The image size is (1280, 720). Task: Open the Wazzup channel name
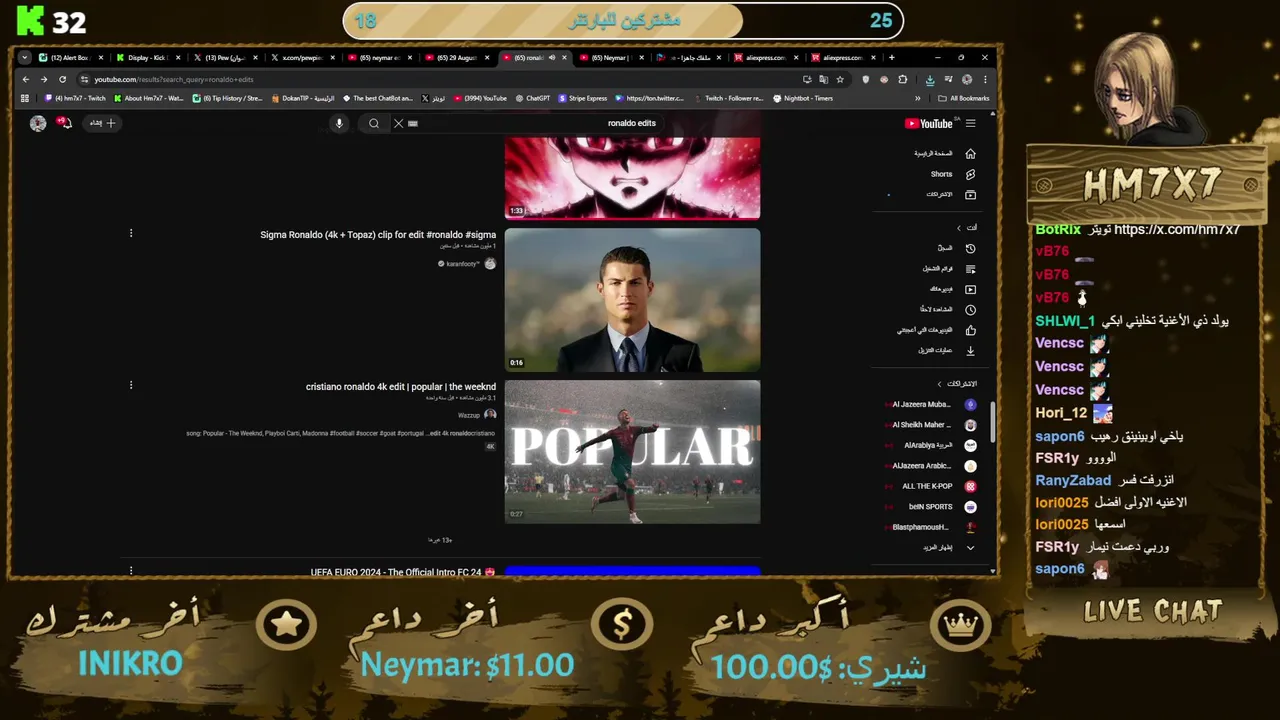[x=469, y=415]
